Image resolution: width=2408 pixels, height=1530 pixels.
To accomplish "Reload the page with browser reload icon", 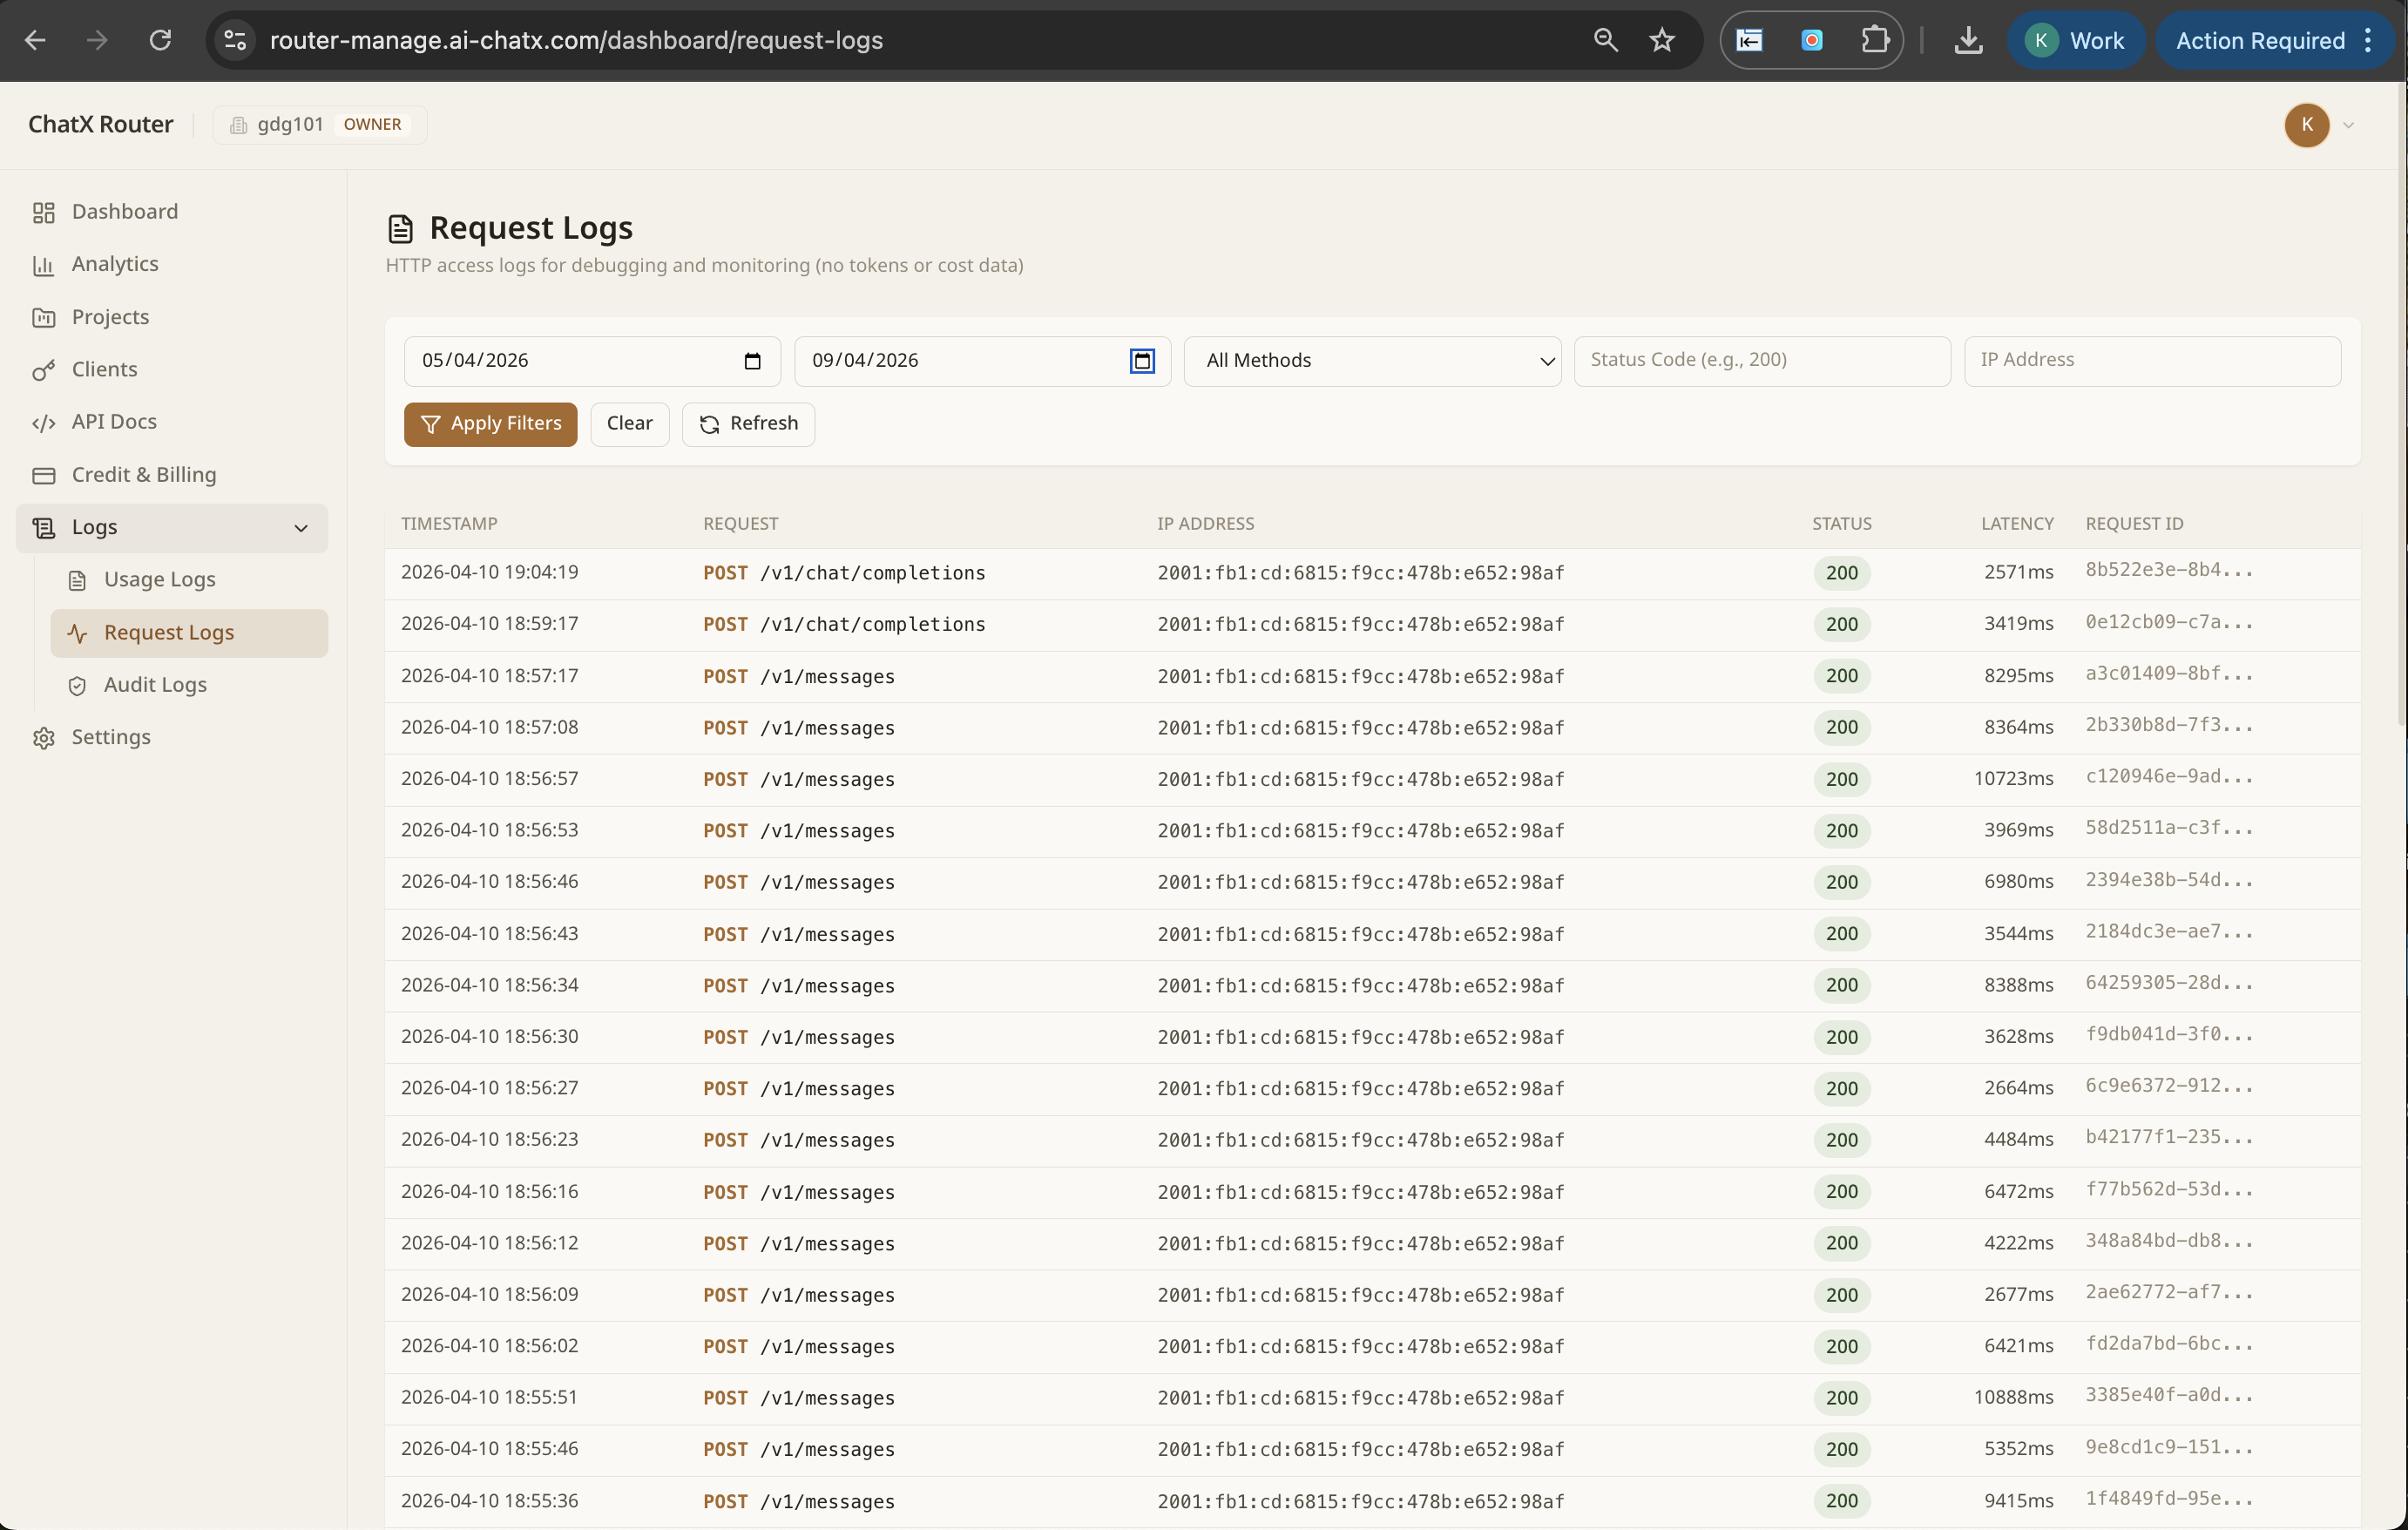I will point(160,40).
